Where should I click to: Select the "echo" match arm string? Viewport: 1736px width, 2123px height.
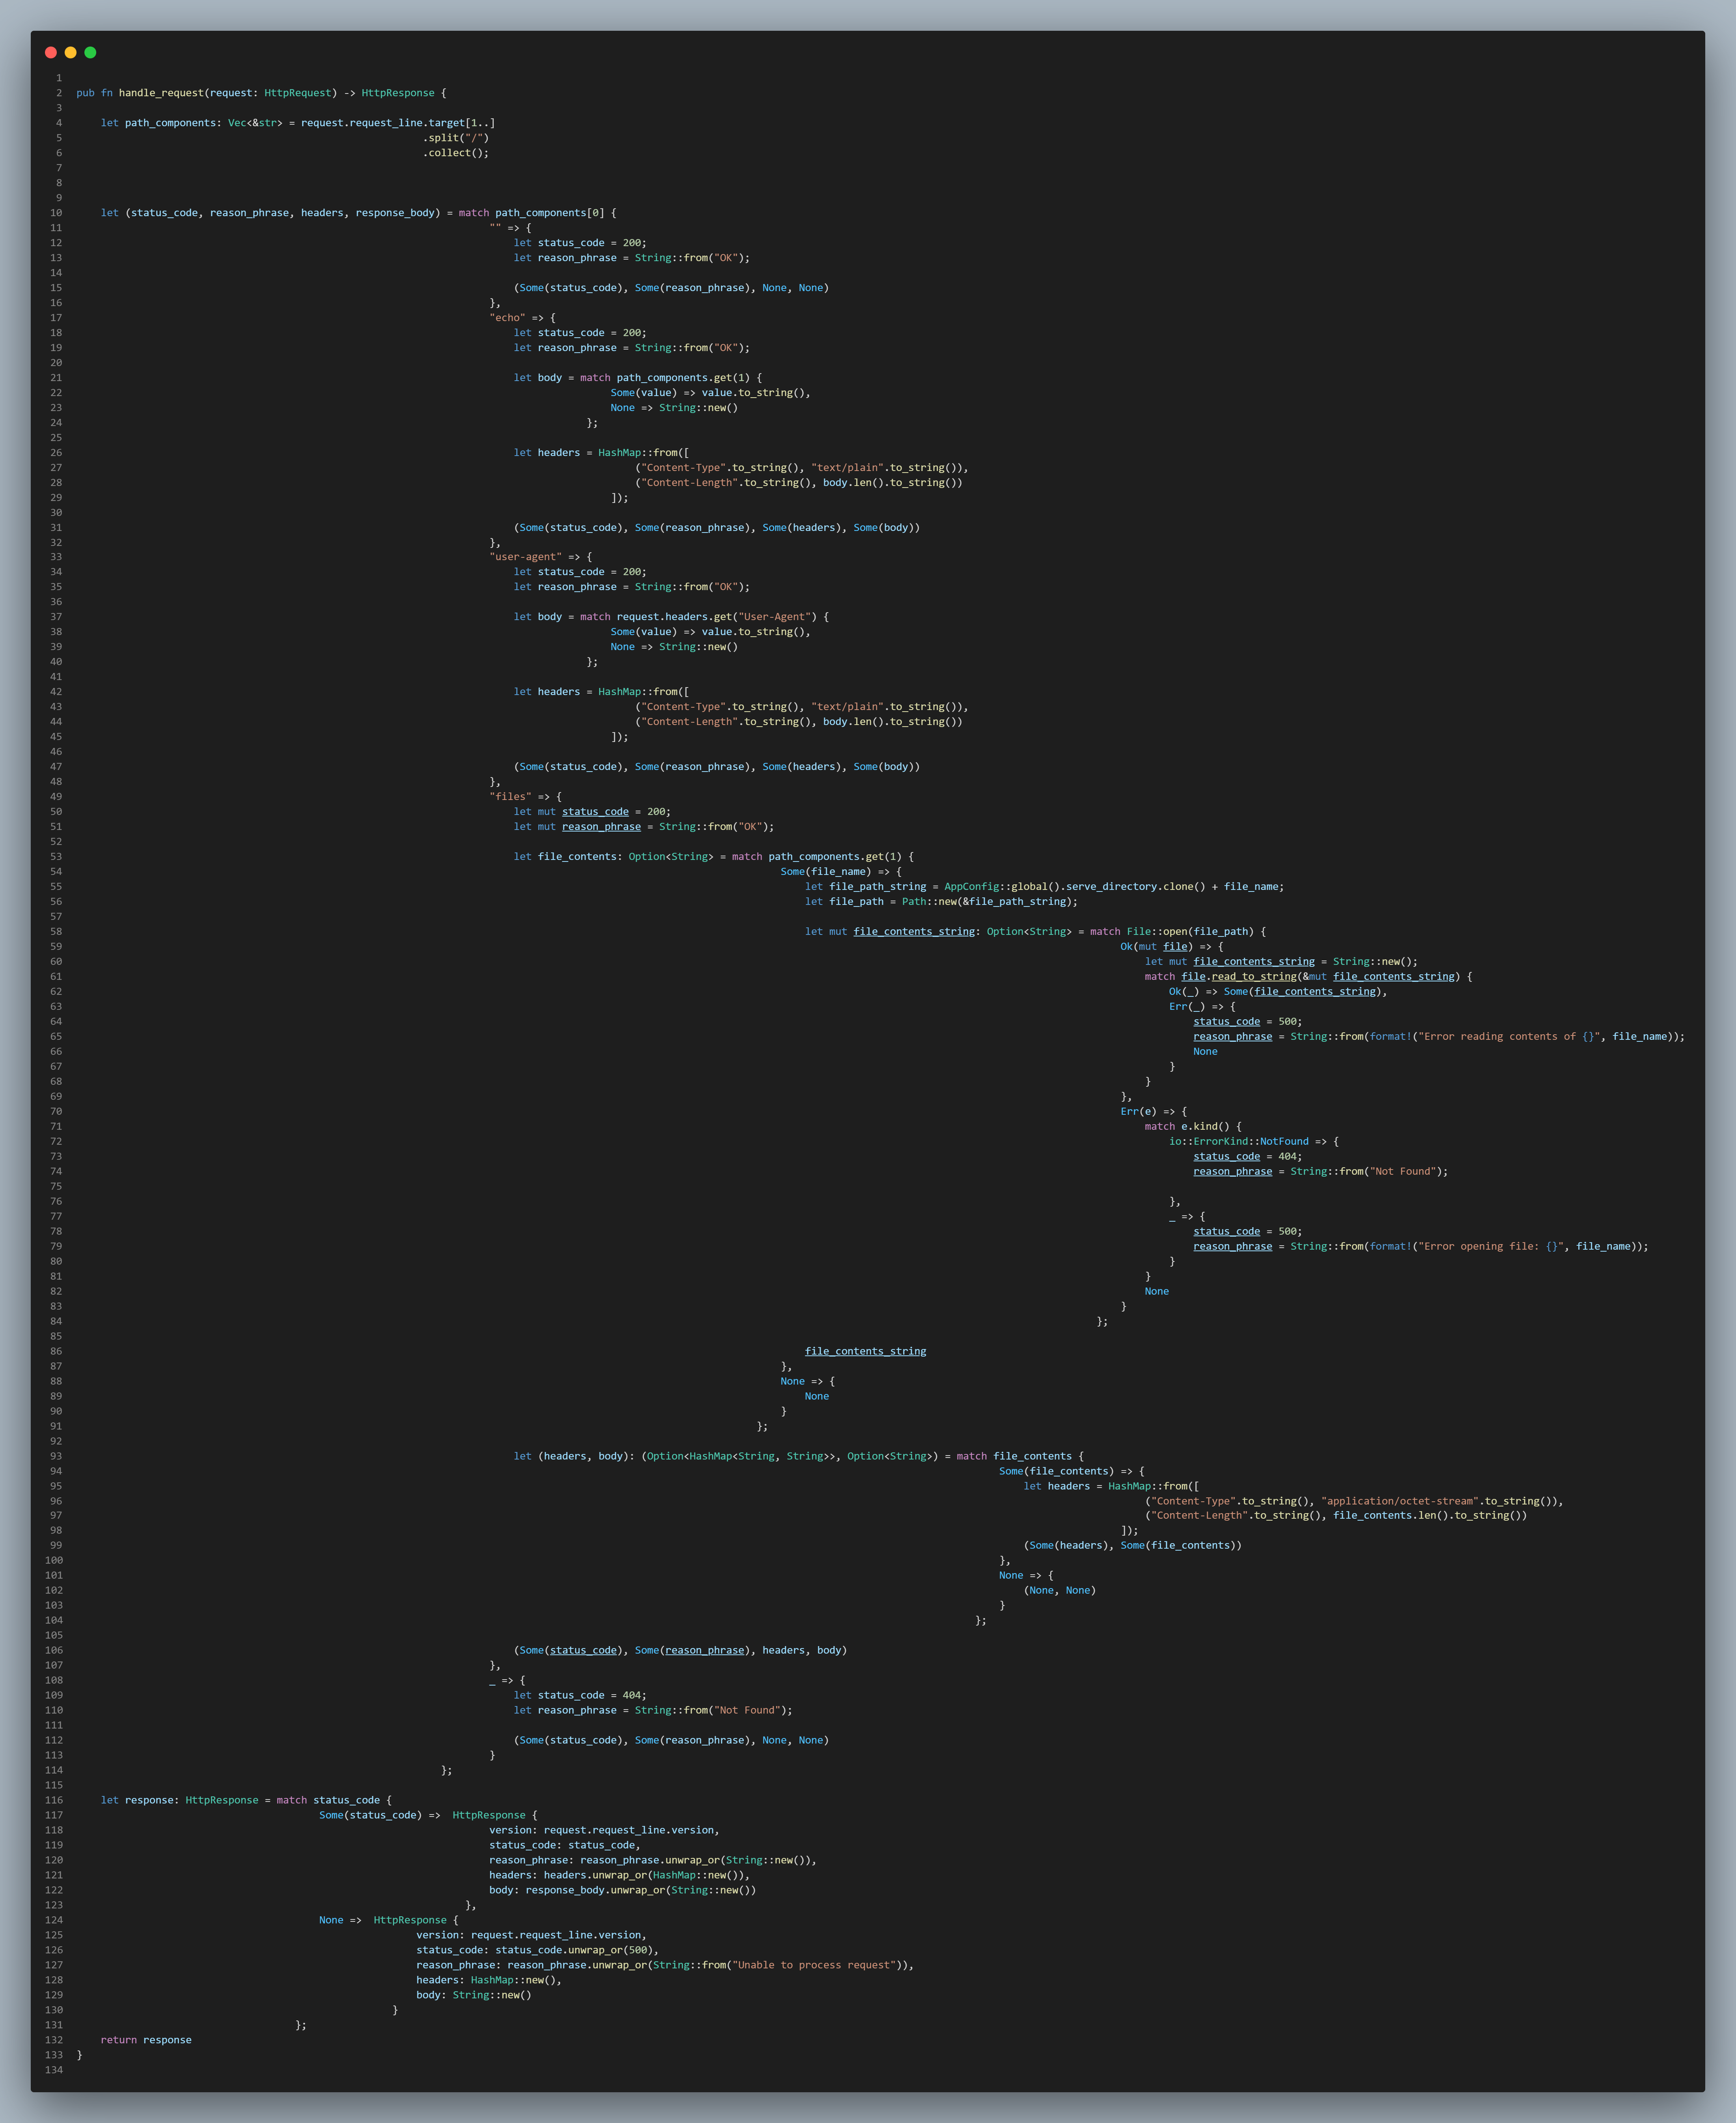click(x=508, y=317)
